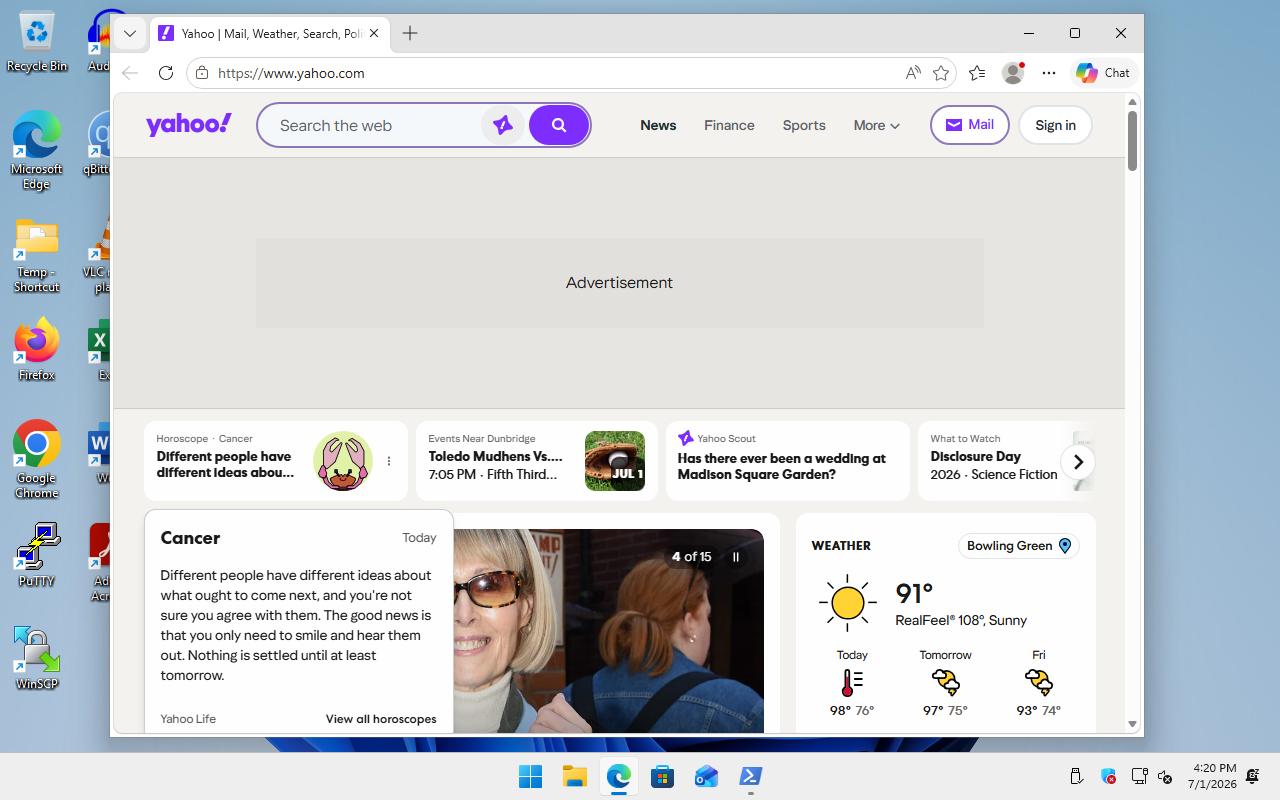Open Microsoft Store from the taskbar

tap(662, 776)
